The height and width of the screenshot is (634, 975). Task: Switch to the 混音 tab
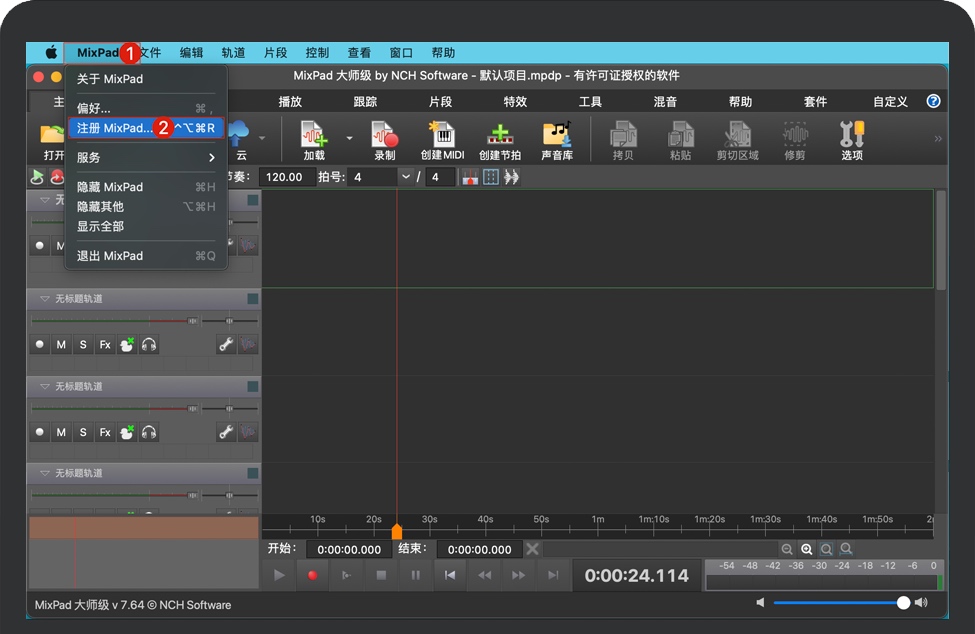coord(665,102)
